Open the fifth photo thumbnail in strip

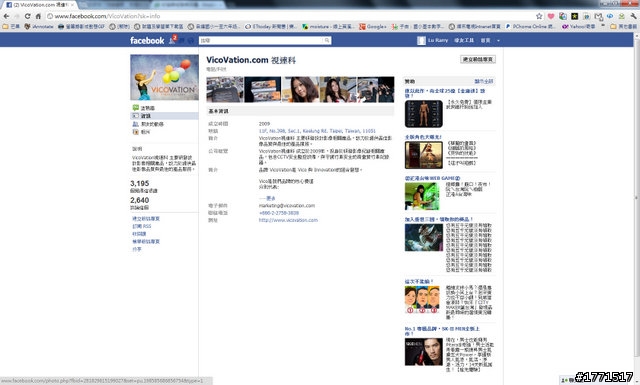coord(376,89)
